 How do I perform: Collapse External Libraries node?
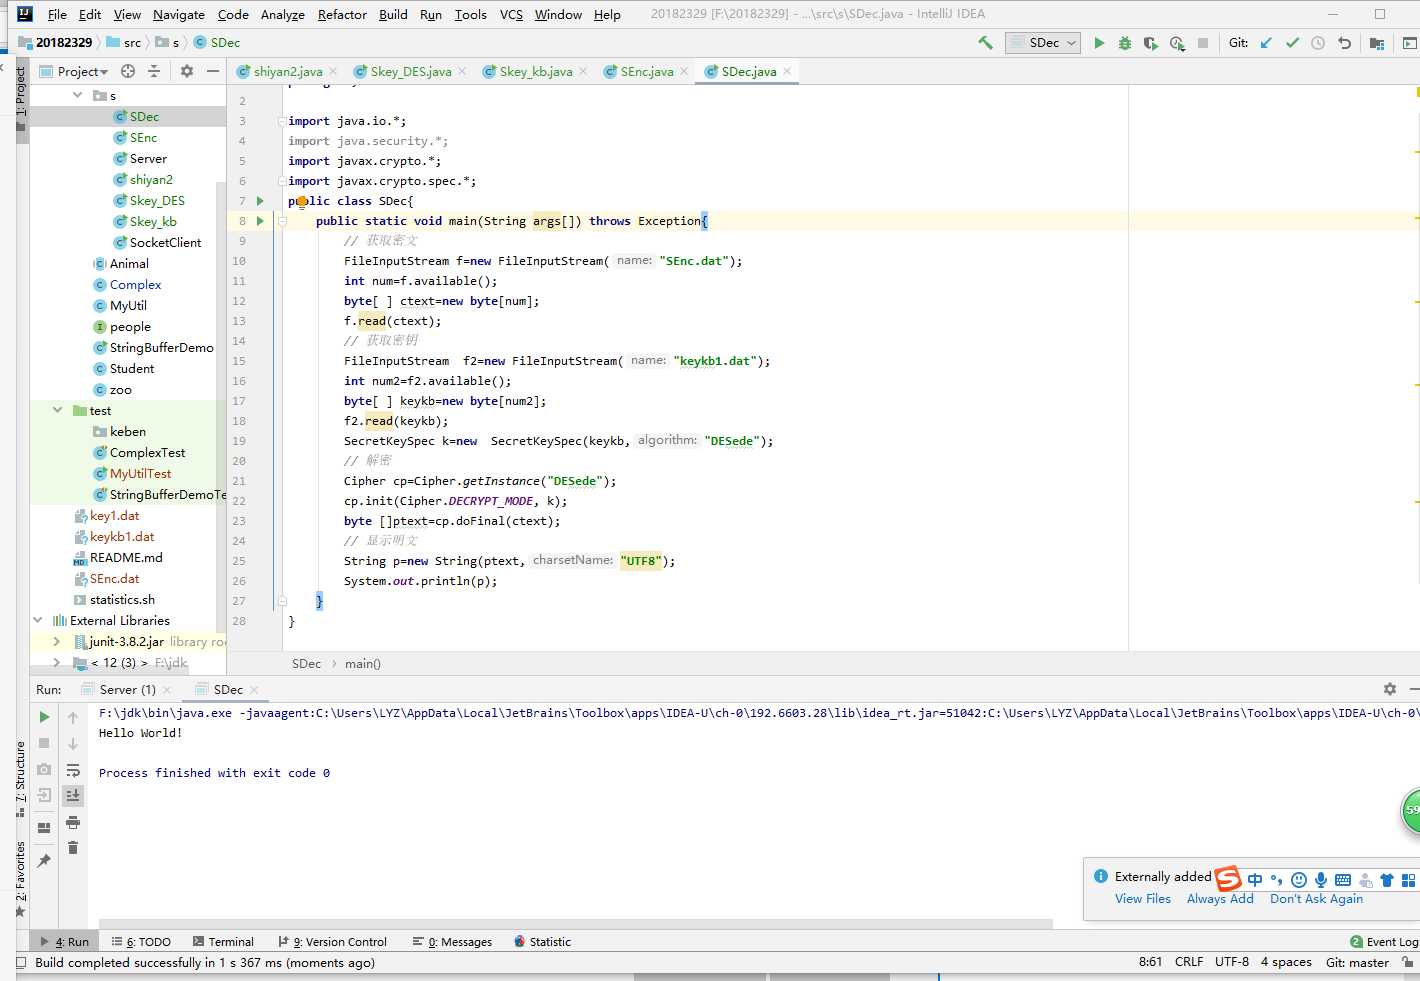[38, 620]
